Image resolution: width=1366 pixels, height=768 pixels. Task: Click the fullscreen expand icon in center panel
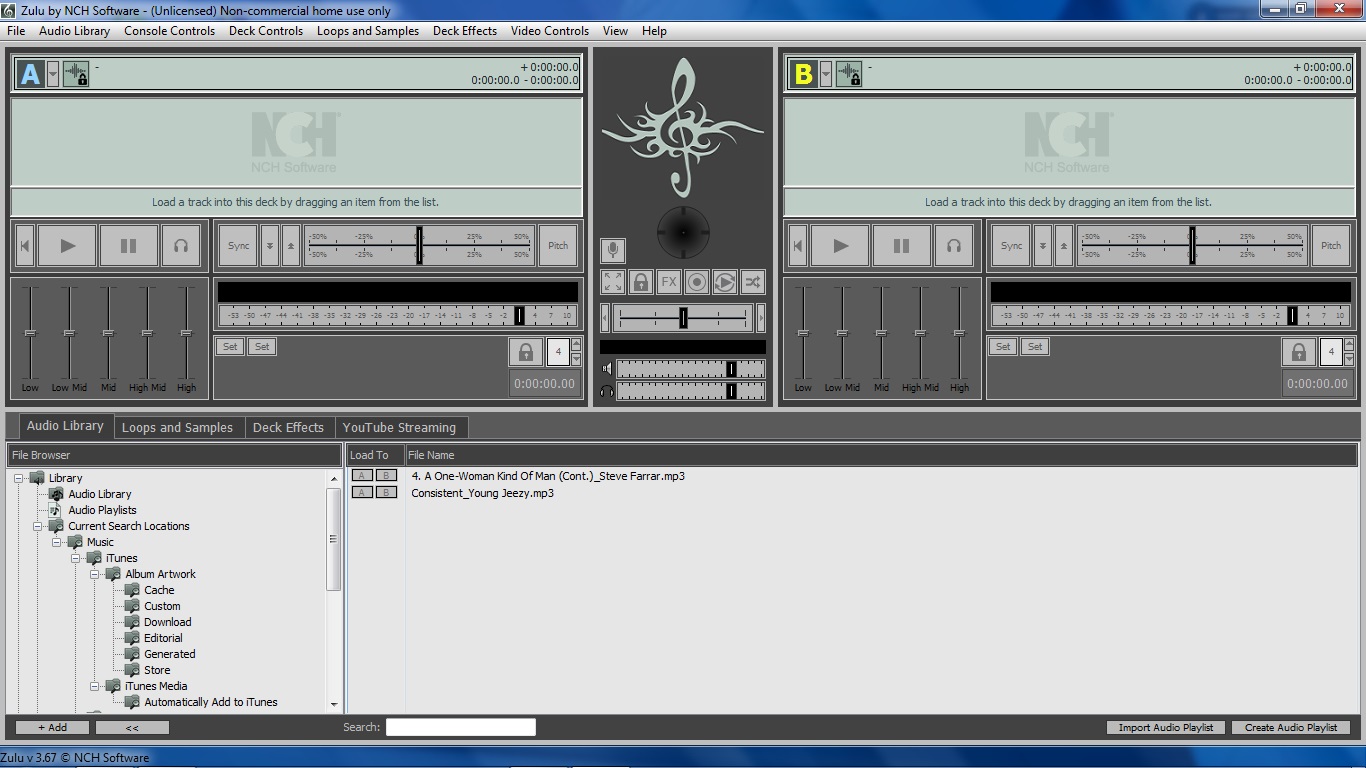[612, 282]
